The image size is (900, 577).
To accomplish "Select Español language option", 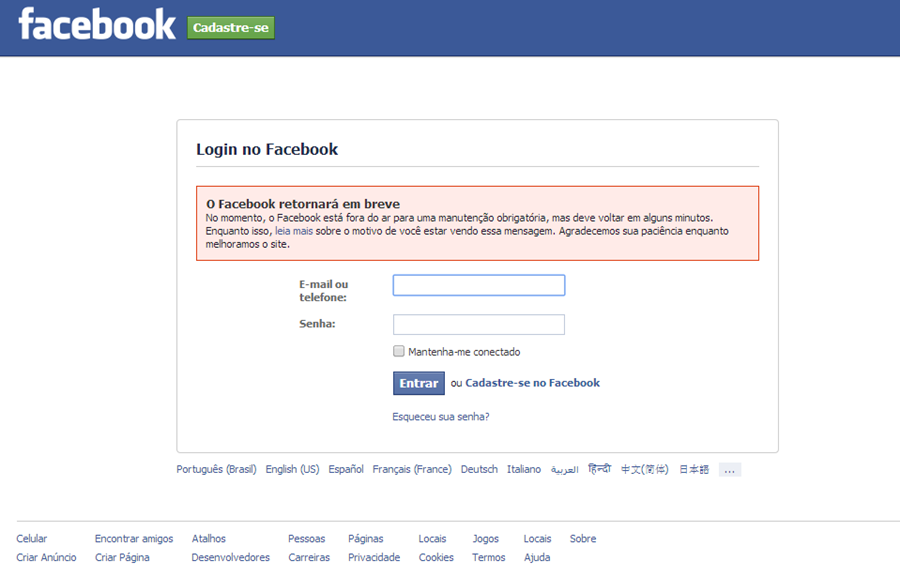I will point(346,469).
